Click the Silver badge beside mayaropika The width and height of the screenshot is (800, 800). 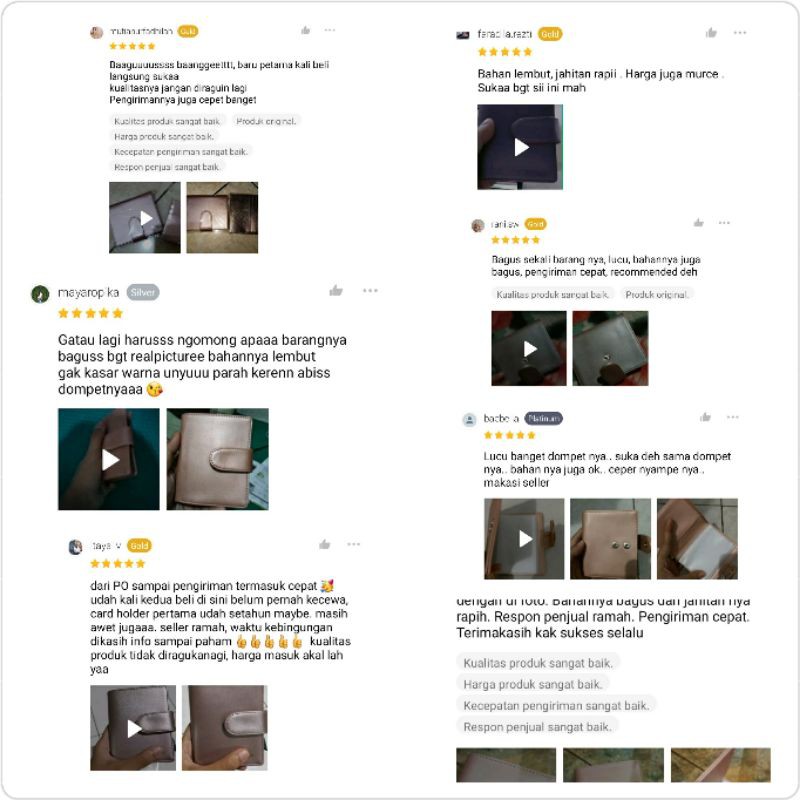(x=143, y=292)
